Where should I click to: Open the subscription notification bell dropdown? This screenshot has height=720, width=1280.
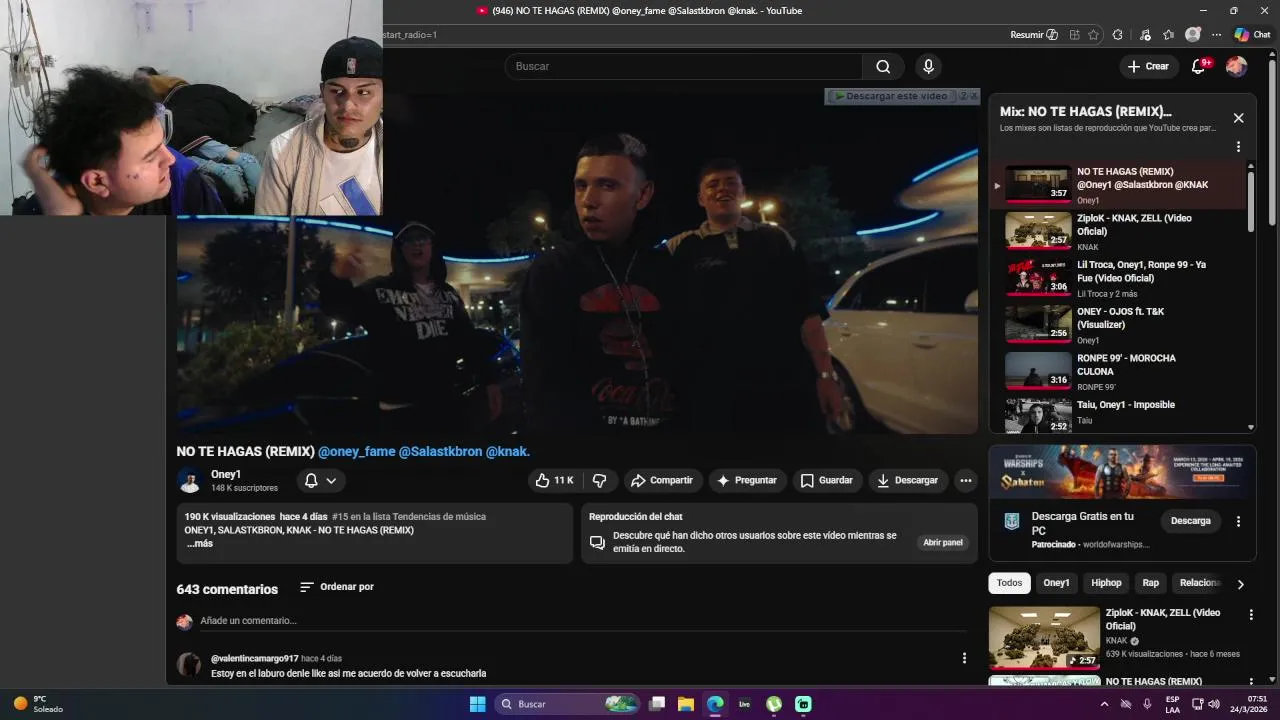[320, 481]
